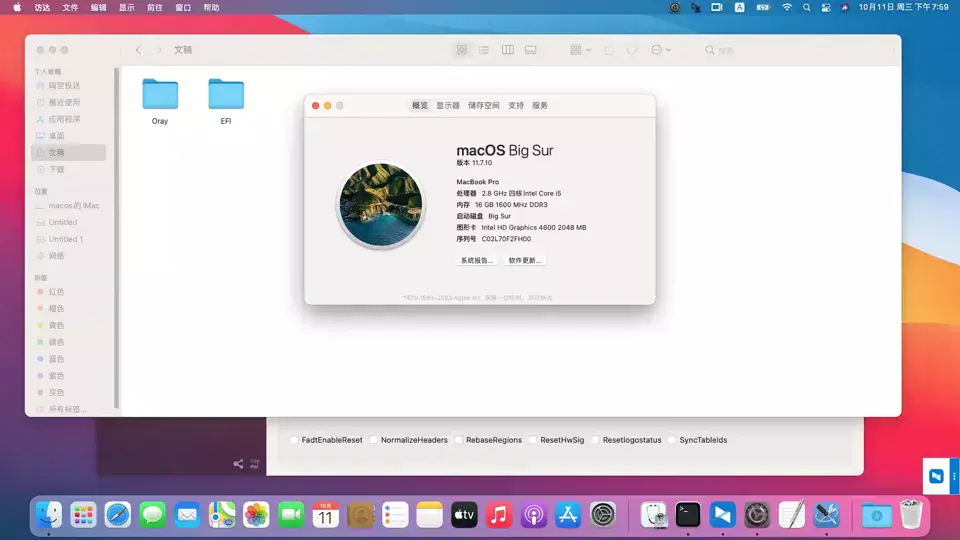Toggle the FadtEnableReset checkbox

tap(294, 440)
